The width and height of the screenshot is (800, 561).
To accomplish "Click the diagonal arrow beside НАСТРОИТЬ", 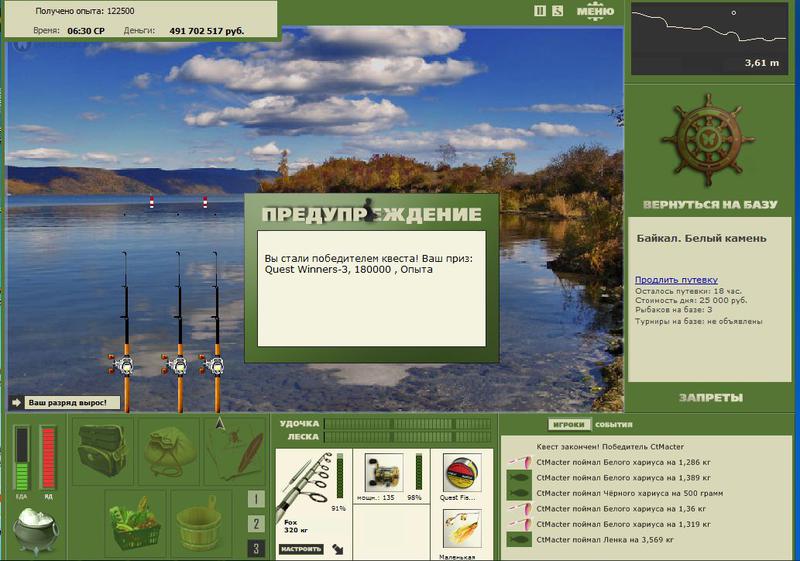I will [338, 549].
